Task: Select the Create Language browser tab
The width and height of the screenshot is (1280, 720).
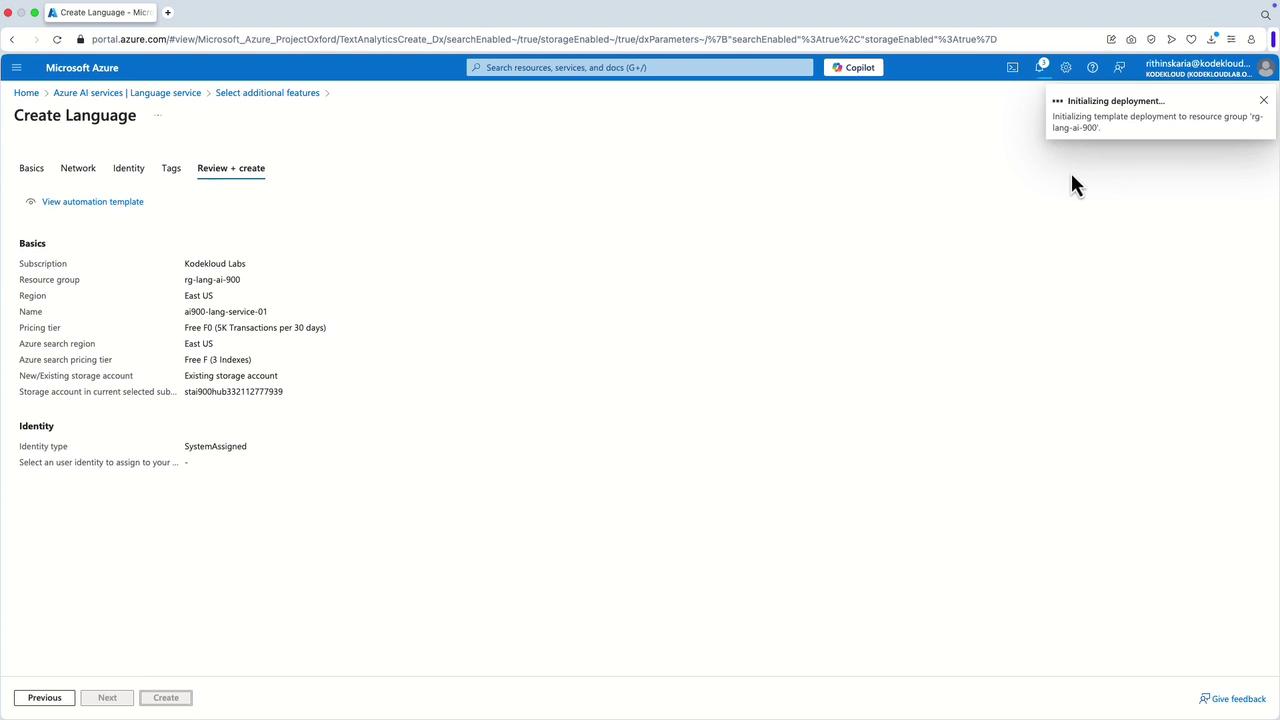Action: [102, 13]
